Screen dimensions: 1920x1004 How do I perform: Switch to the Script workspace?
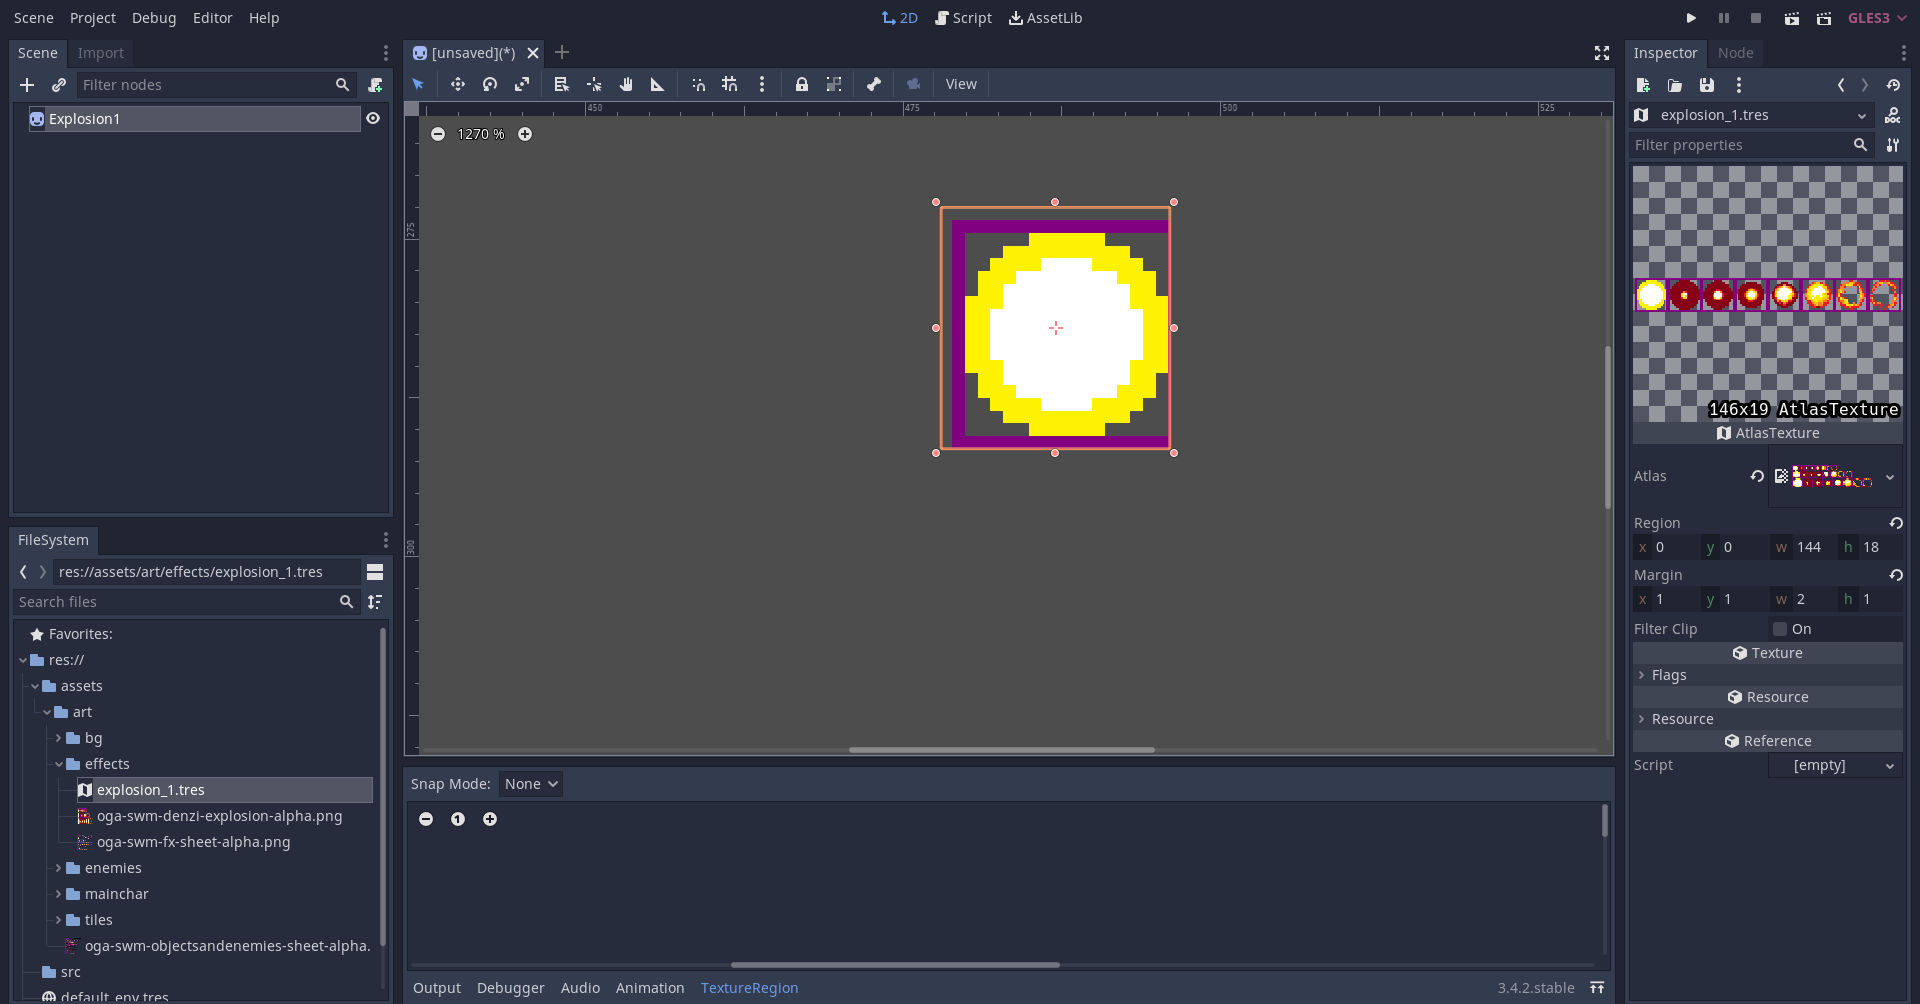[963, 17]
